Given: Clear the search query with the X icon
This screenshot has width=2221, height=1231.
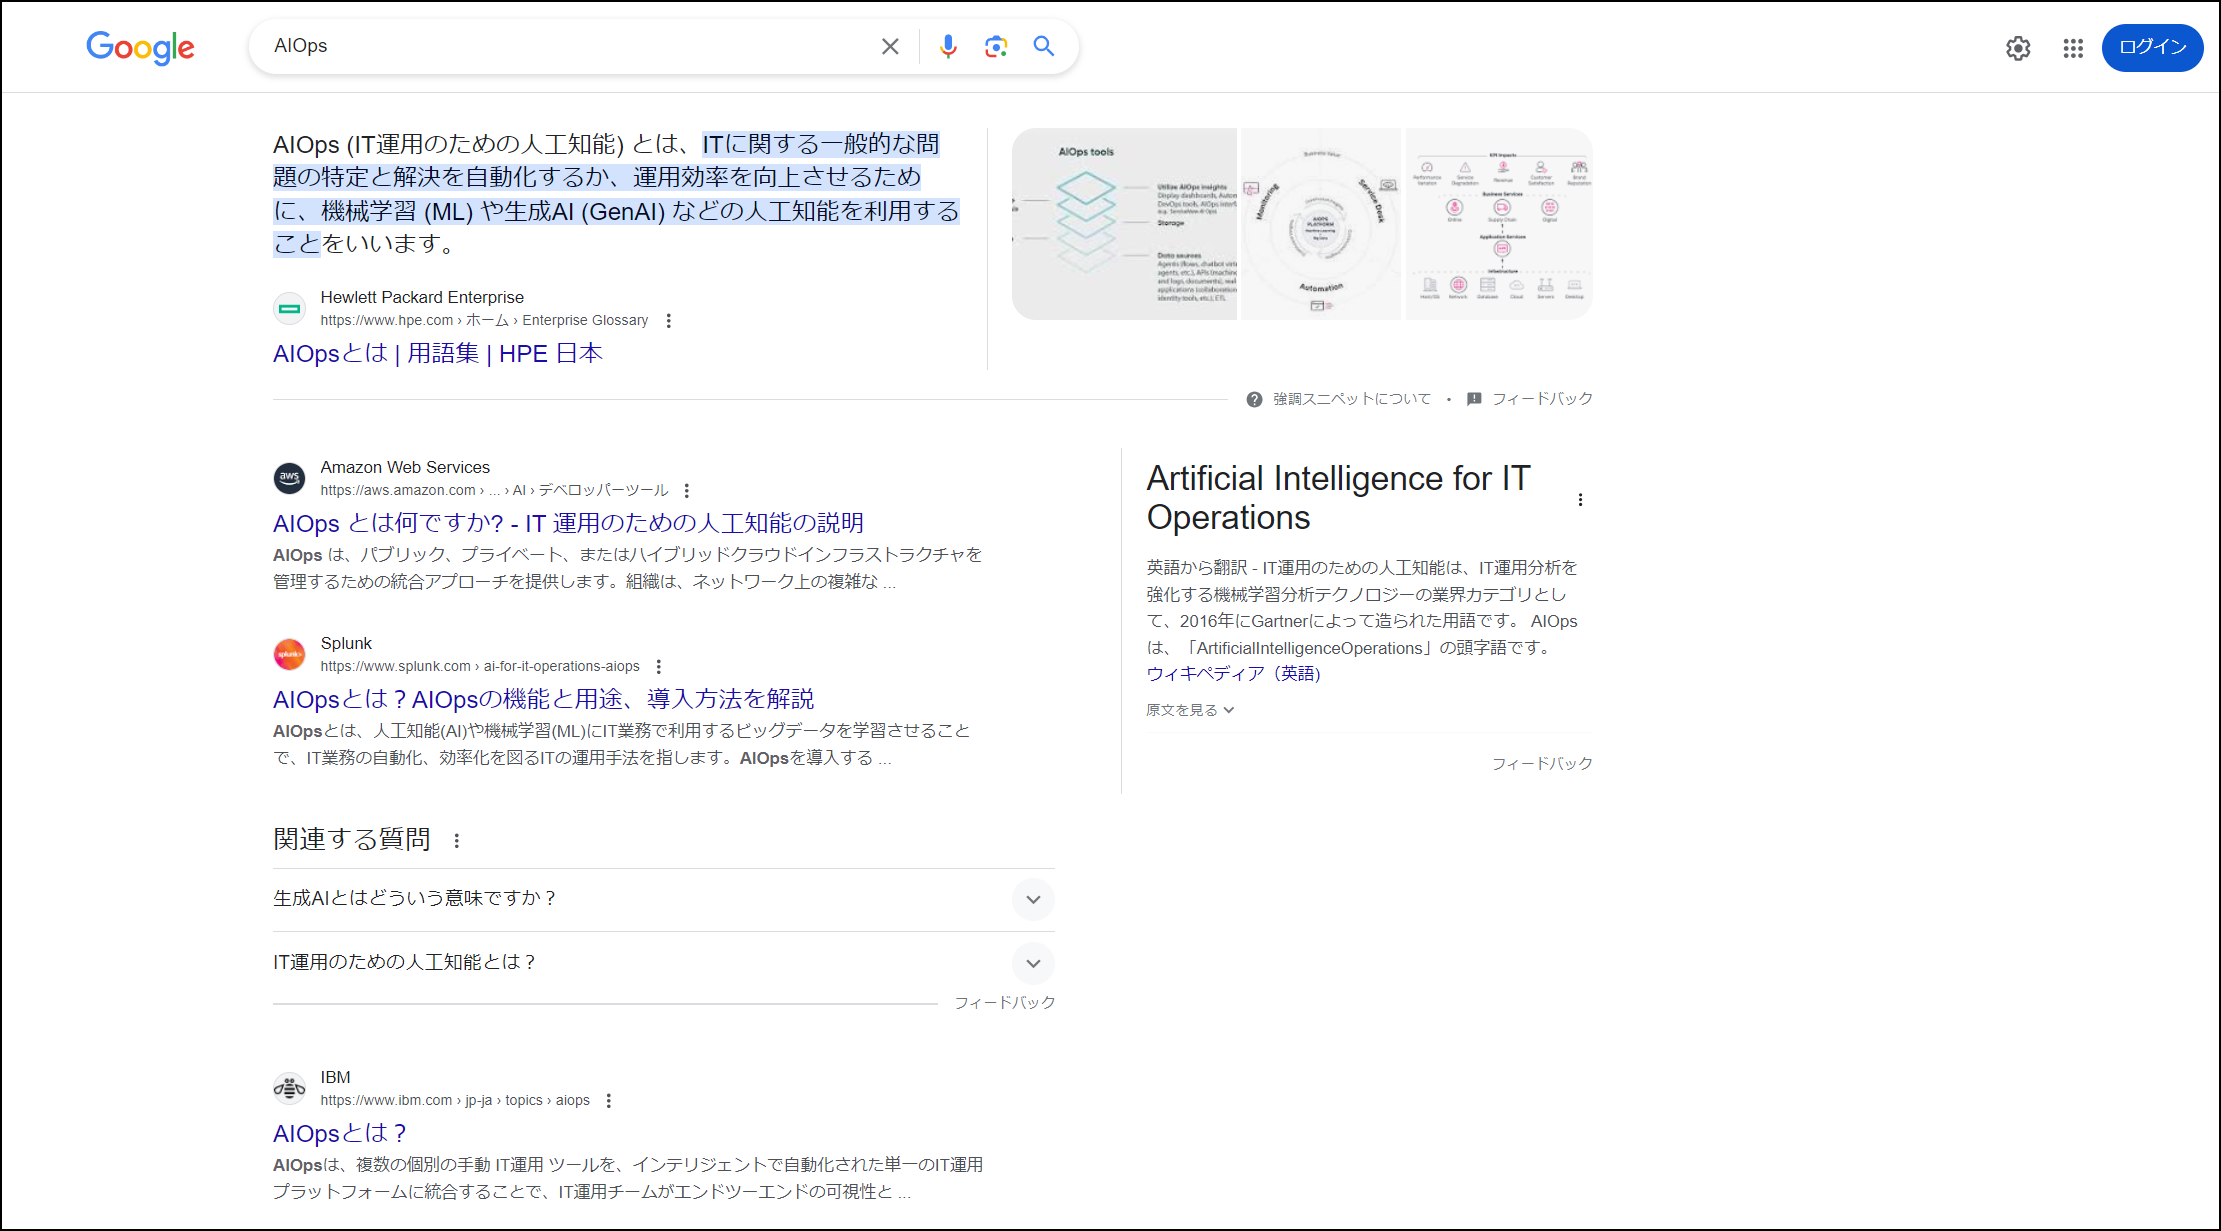Looking at the screenshot, I should (889, 46).
